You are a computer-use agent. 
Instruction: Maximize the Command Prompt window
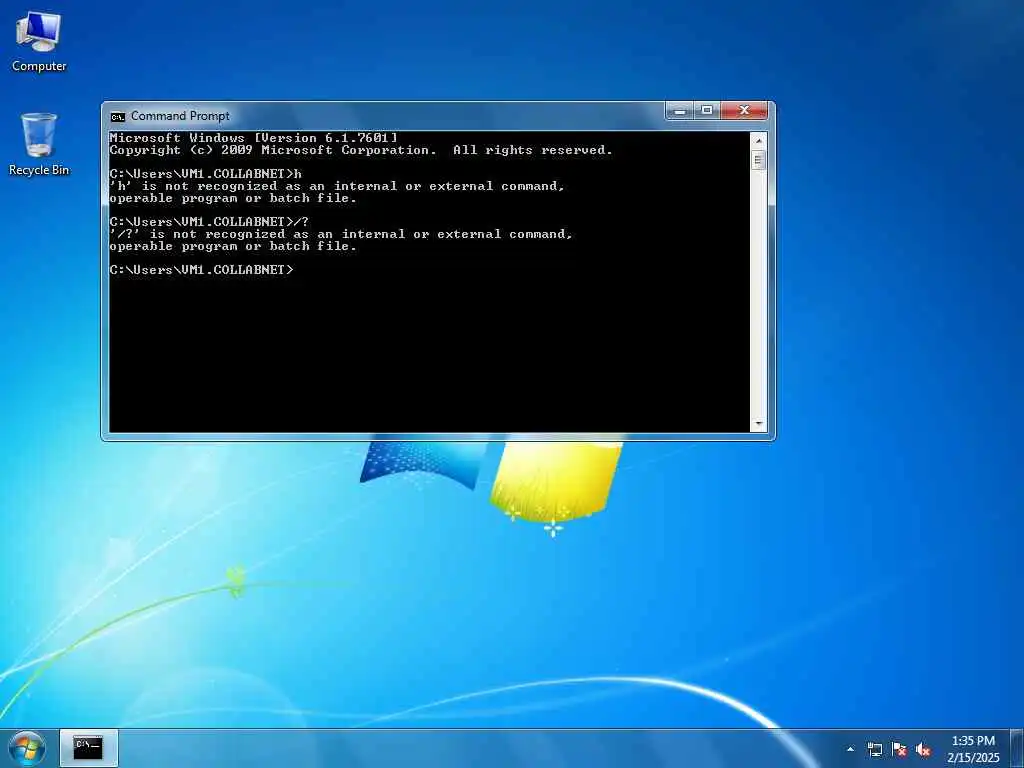[707, 110]
